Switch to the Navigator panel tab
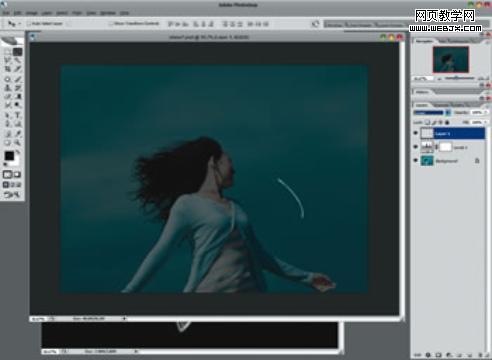 (x=425, y=41)
